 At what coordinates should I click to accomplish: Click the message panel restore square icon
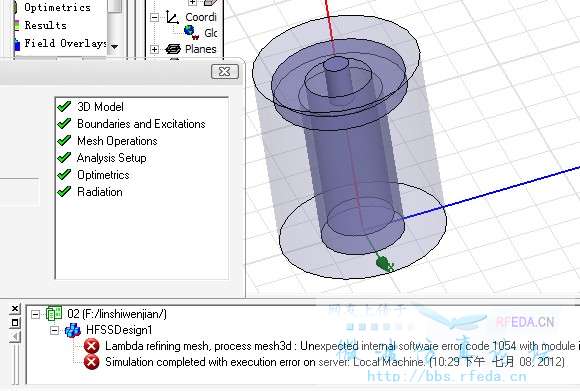(x=15, y=323)
